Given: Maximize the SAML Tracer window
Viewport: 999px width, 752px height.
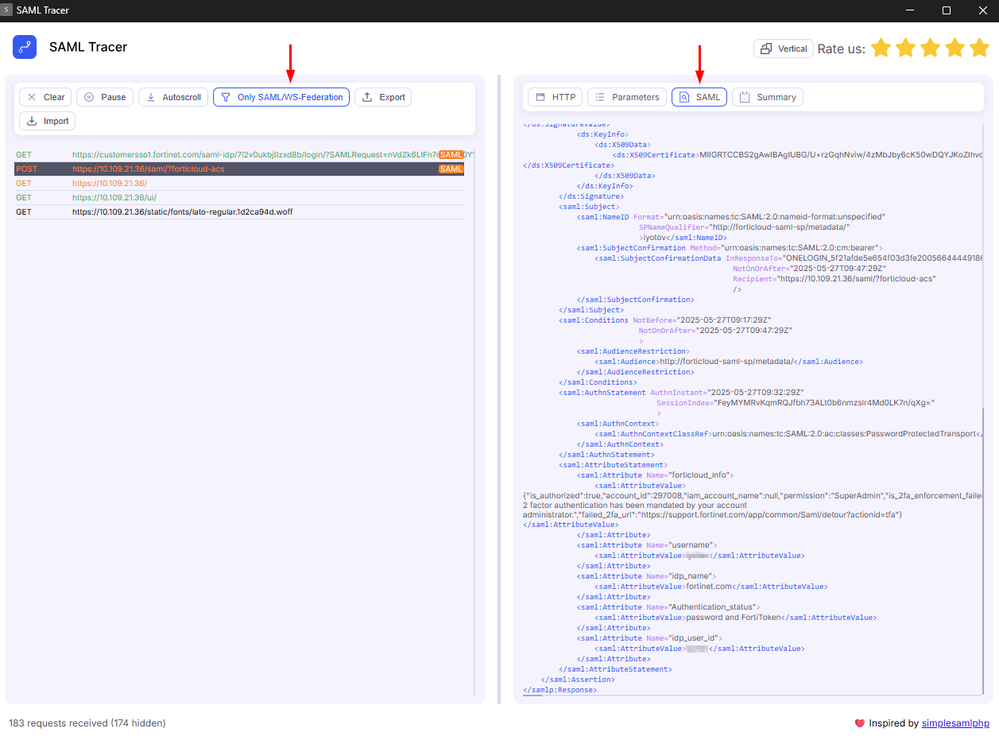Looking at the screenshot, I should (946, 10).
